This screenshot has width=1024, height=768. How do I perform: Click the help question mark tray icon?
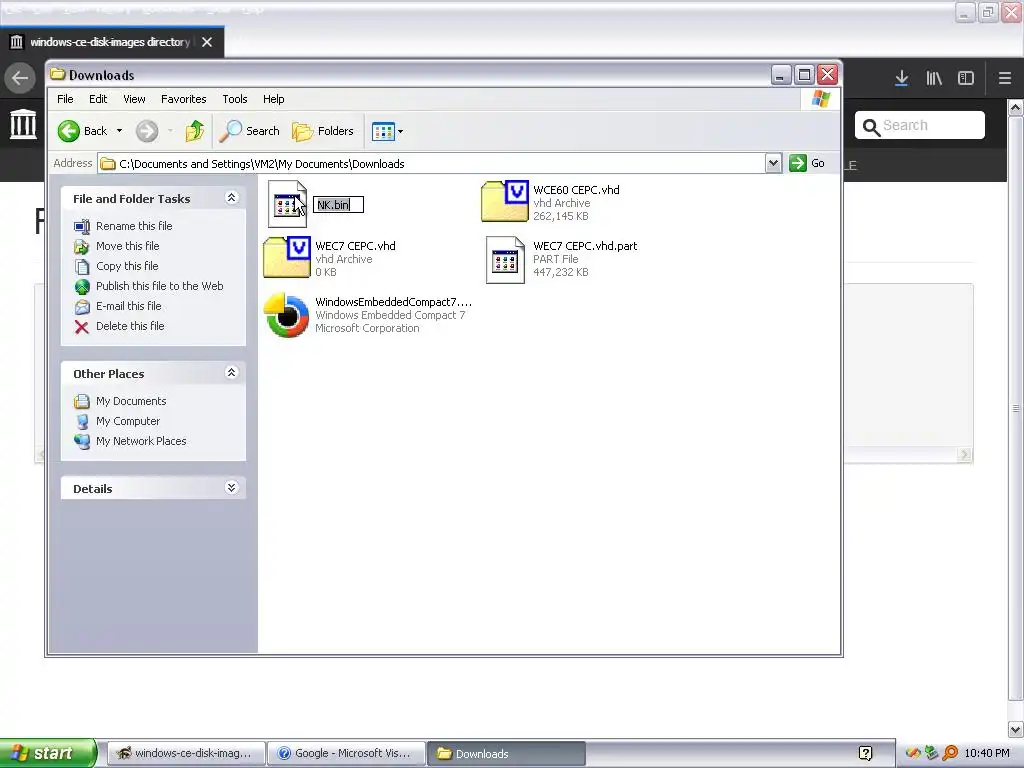(865, 754)
